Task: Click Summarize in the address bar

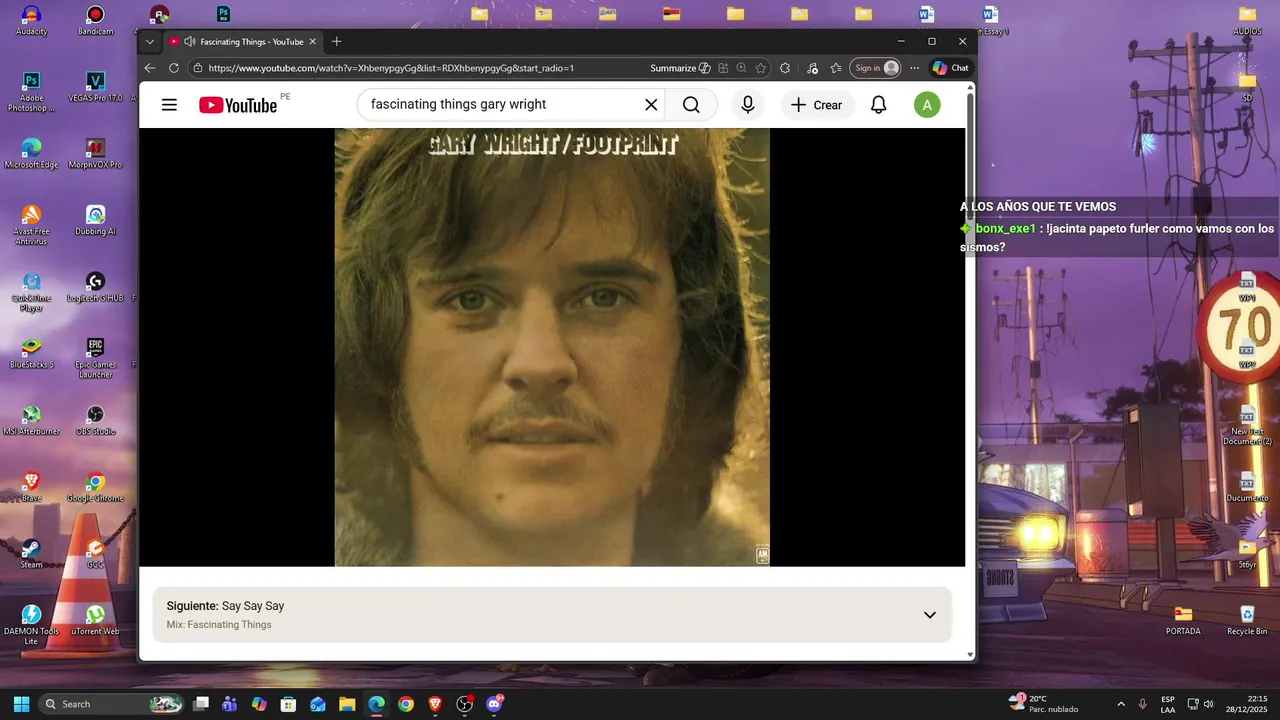Action: (680, 68)
